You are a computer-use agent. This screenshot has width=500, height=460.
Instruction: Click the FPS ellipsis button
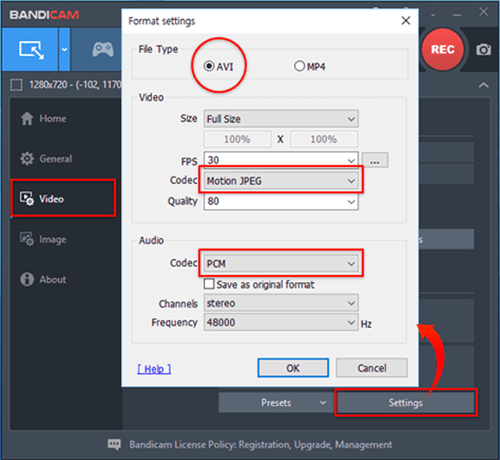click(x=375, y=160)
